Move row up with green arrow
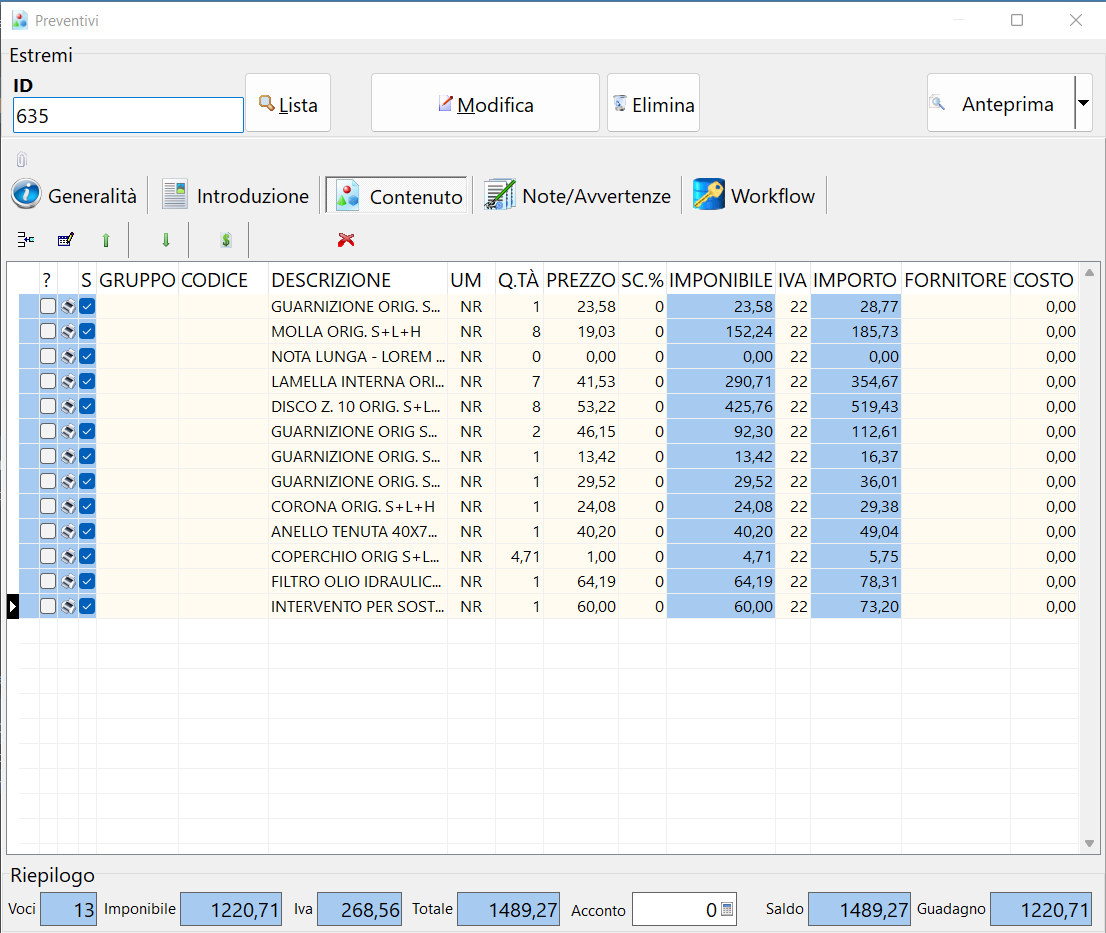Viewport: 1106px width, 933px height. pos(106,240)
